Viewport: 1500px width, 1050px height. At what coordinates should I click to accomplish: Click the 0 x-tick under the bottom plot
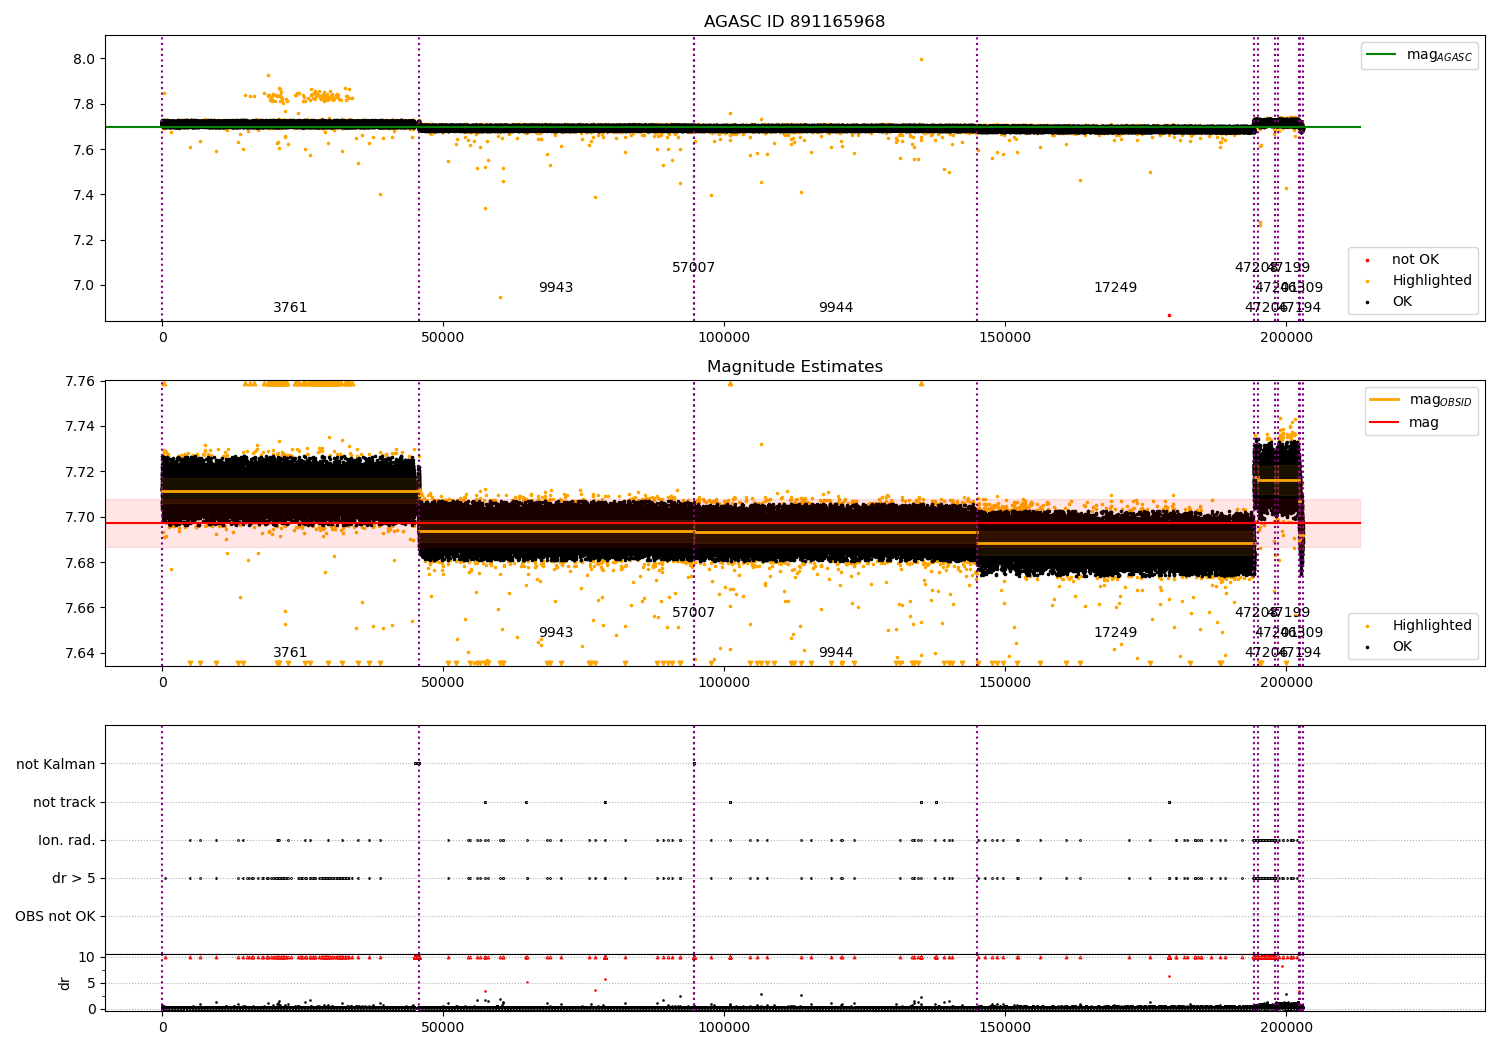pyautogui.click(x=162, y=1028)
